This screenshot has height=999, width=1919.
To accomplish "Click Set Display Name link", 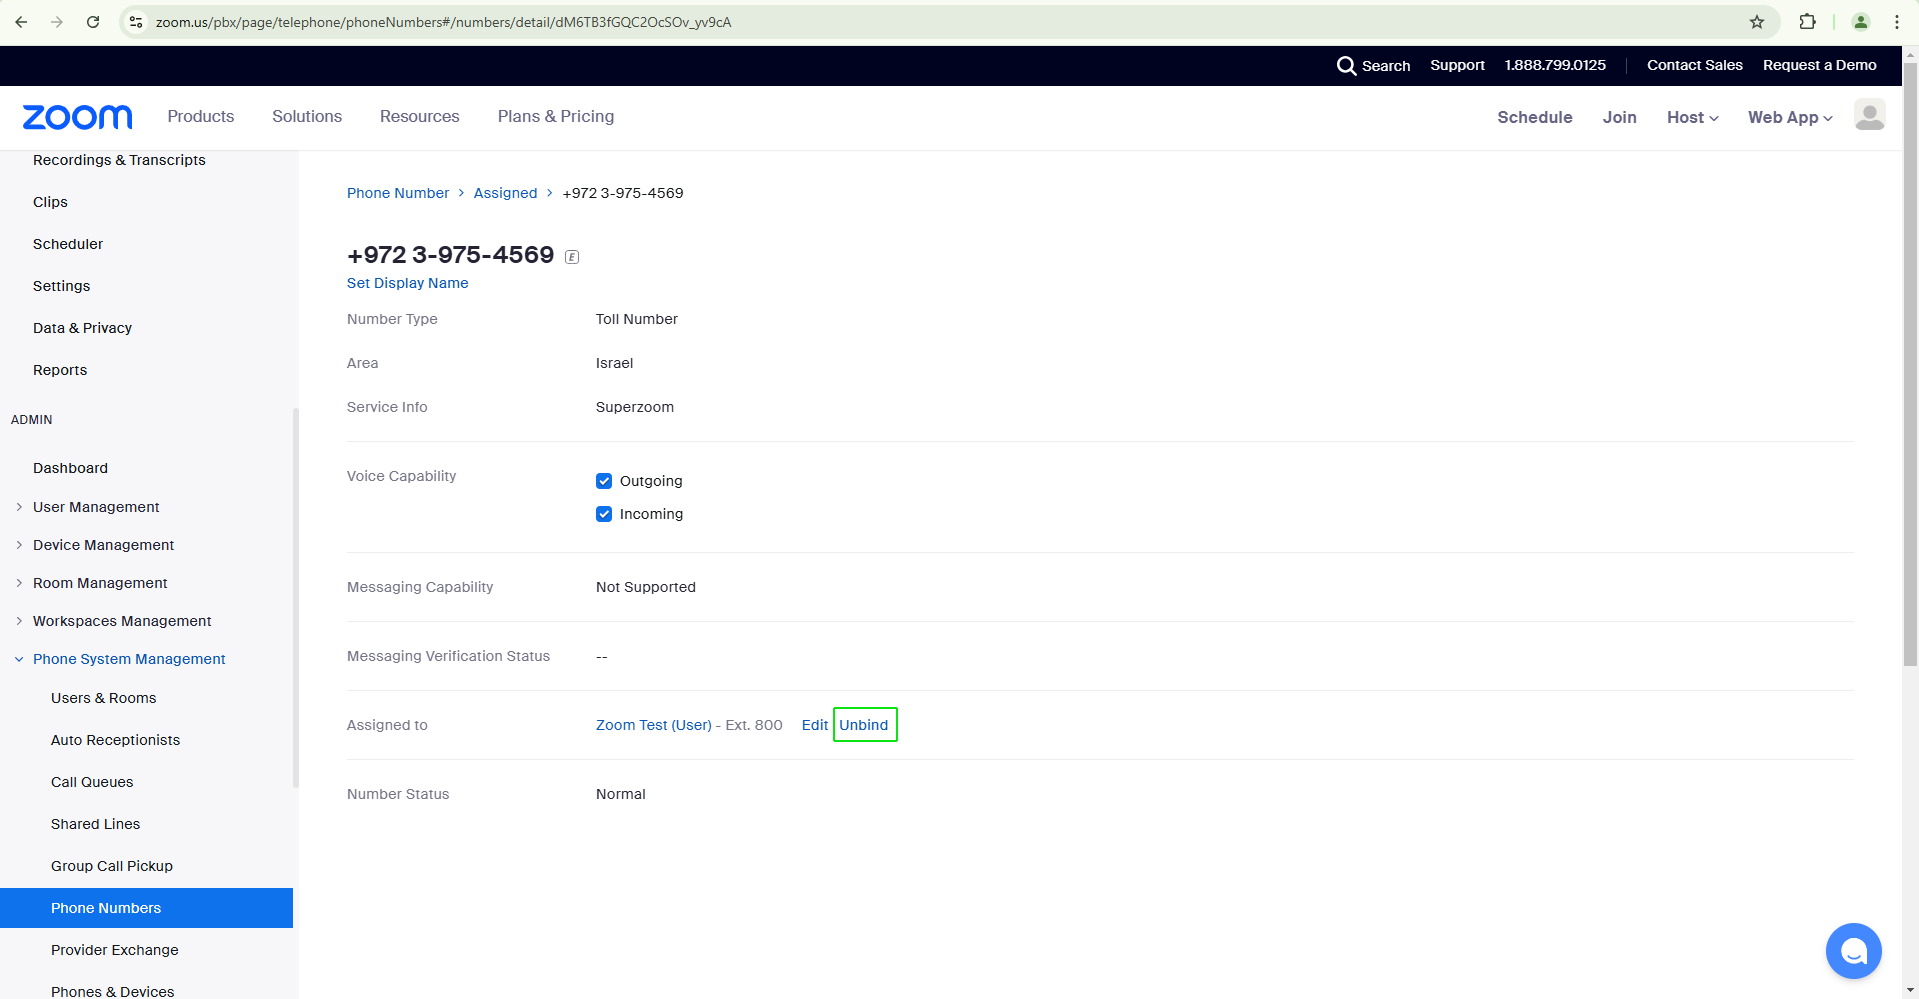I will point(407,283).
